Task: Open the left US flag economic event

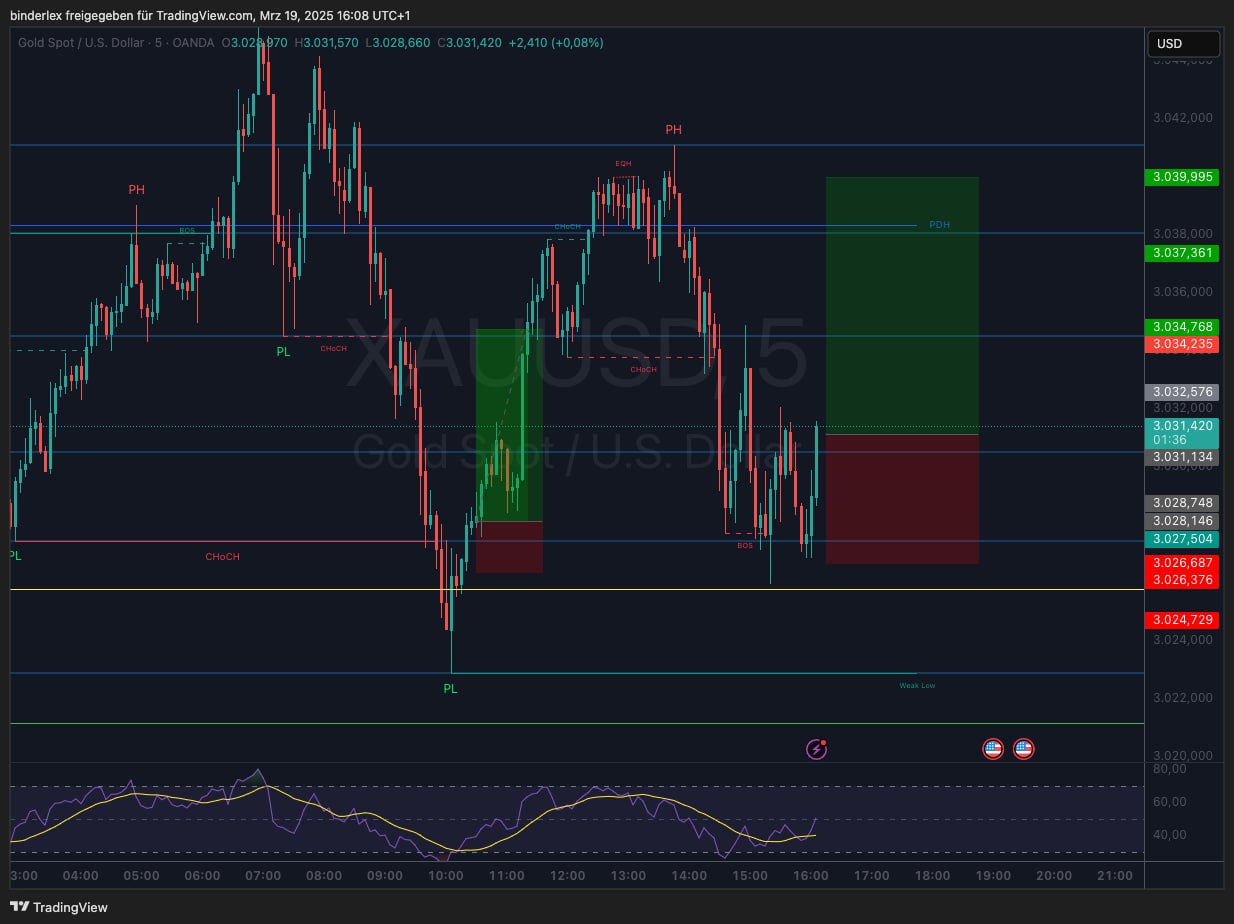Action: (x=992, y=748)
